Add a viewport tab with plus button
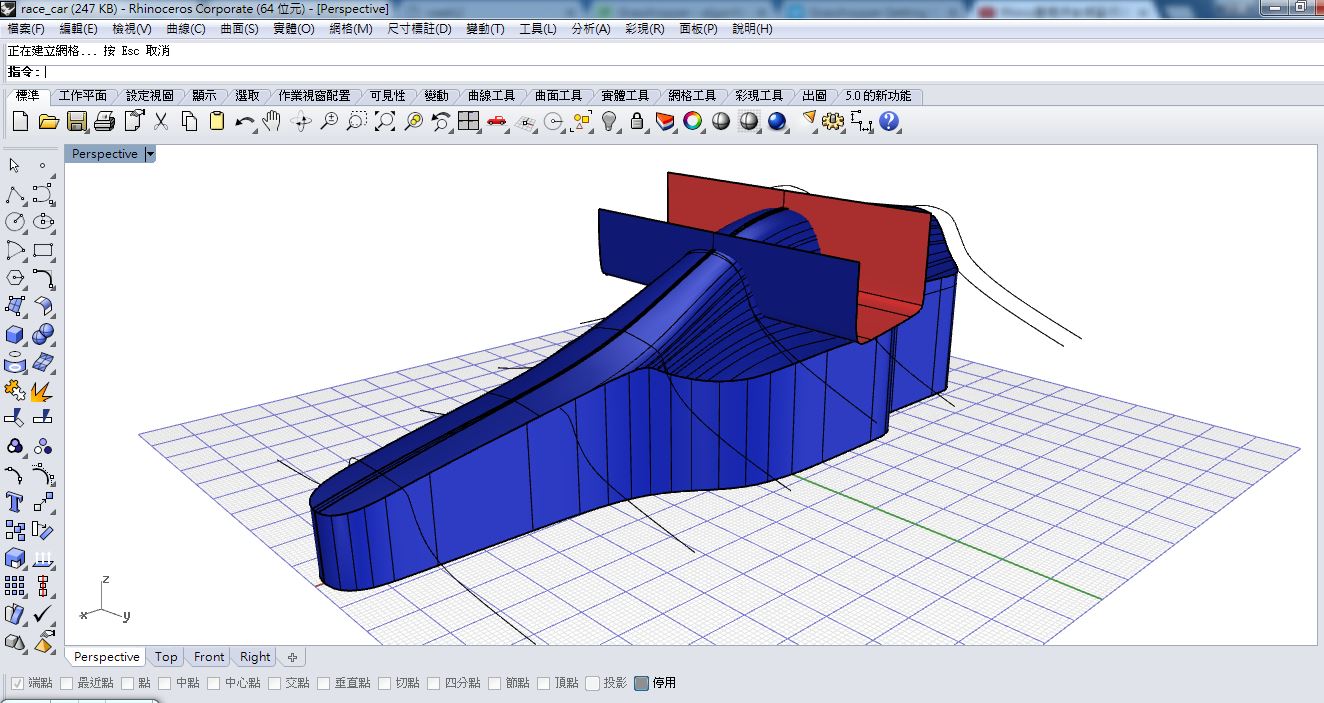The width and height of the screenshot is (1324, 703). pyautogui.click(x=292, y=657)
